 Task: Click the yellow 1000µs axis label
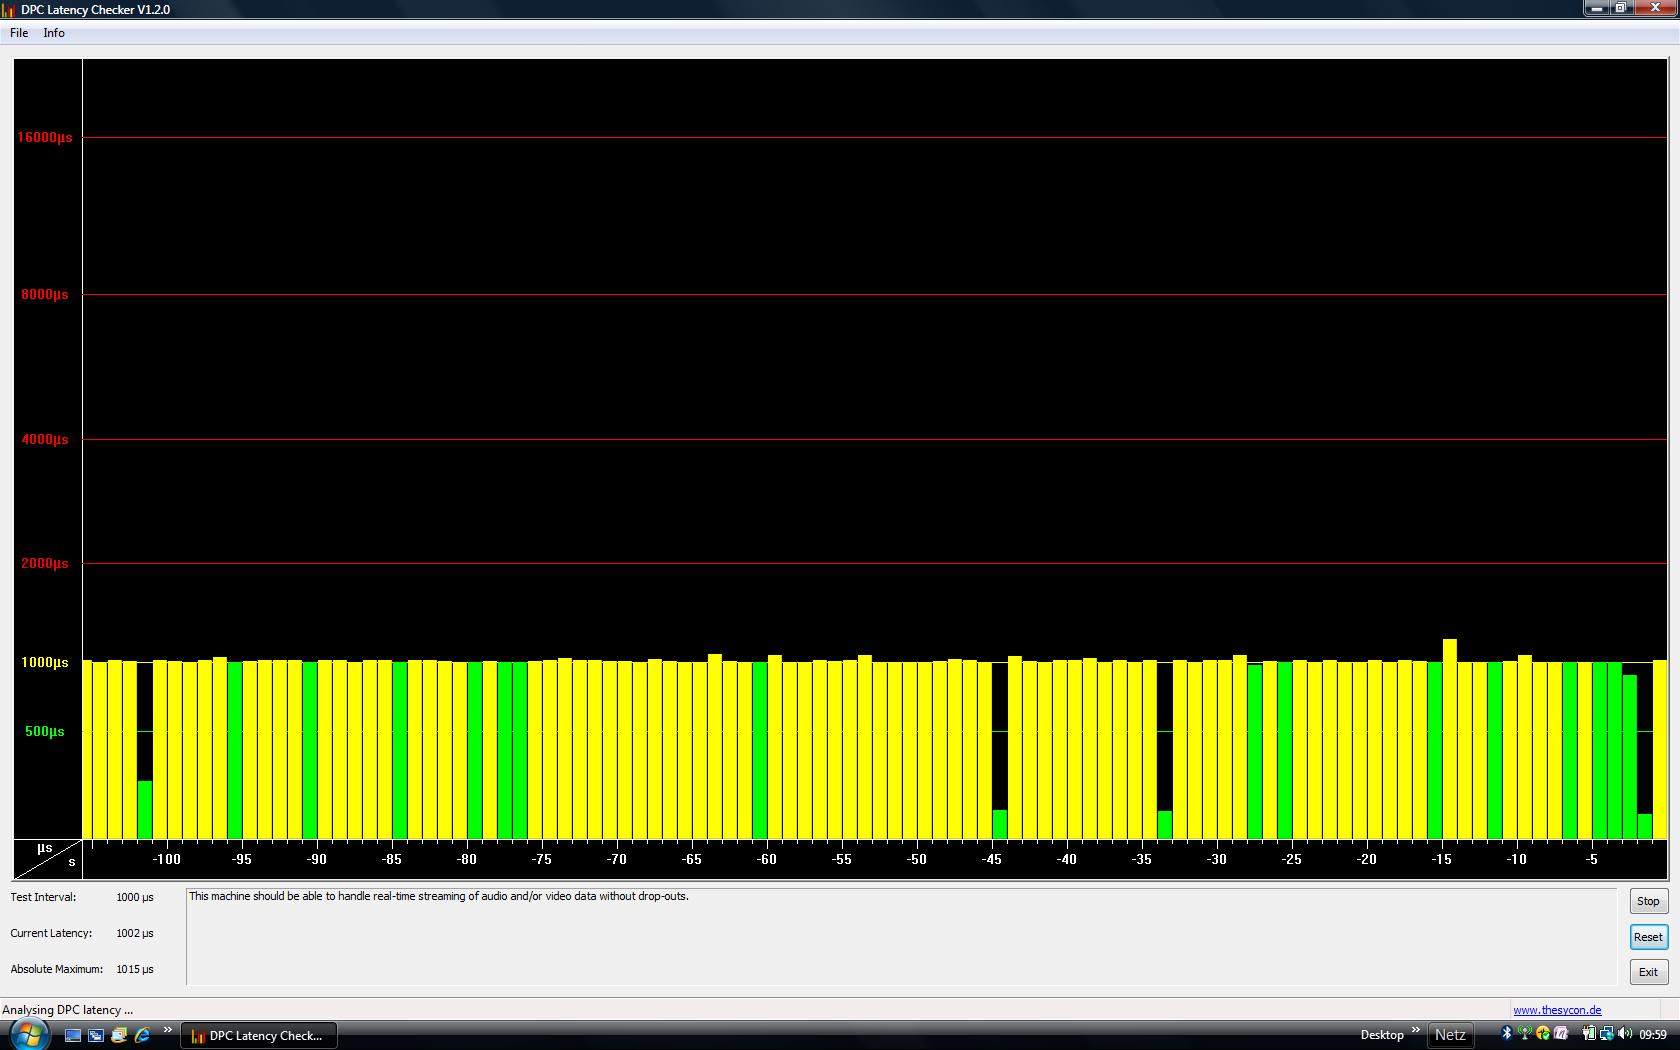pos(45,662)
